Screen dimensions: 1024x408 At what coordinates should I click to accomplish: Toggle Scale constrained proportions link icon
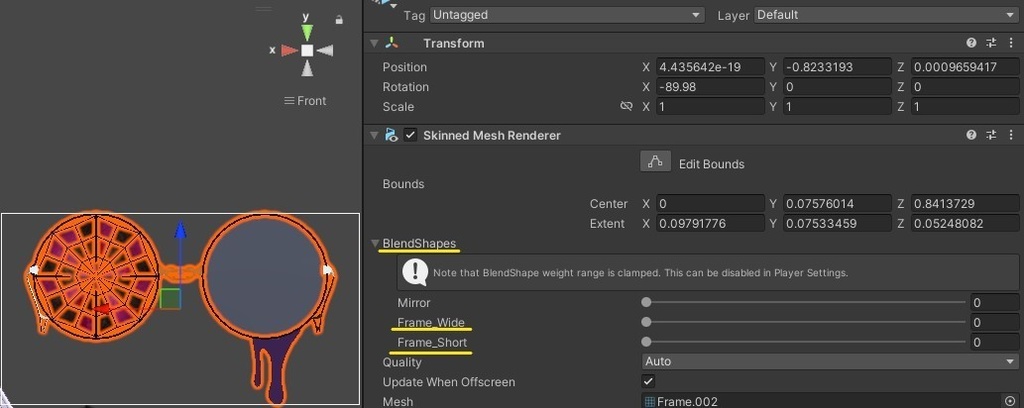[626, 107]
